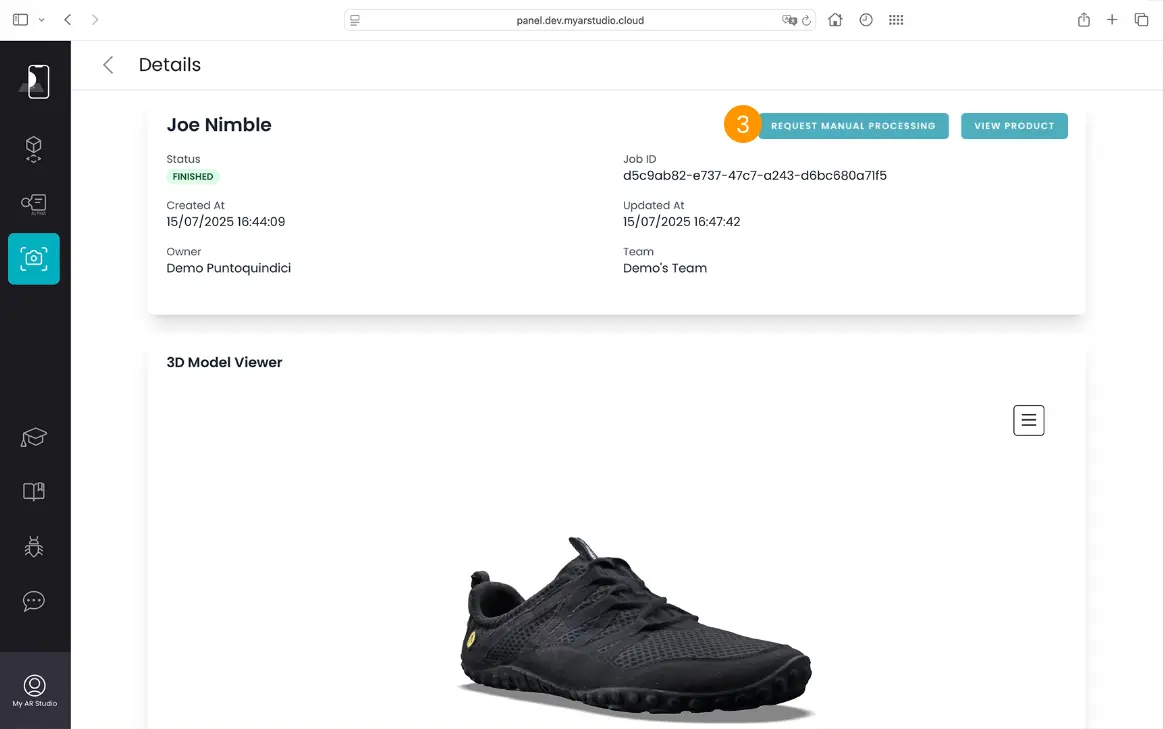Open the My AR Studio profile
The height and width of the screenshot is (729, 1163).
(34, 690)
